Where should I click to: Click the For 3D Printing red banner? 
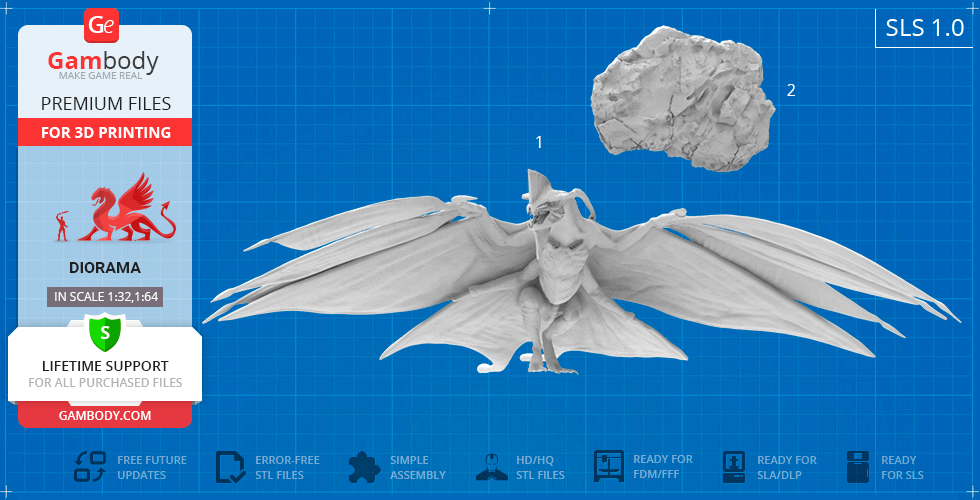pos(105,132)
